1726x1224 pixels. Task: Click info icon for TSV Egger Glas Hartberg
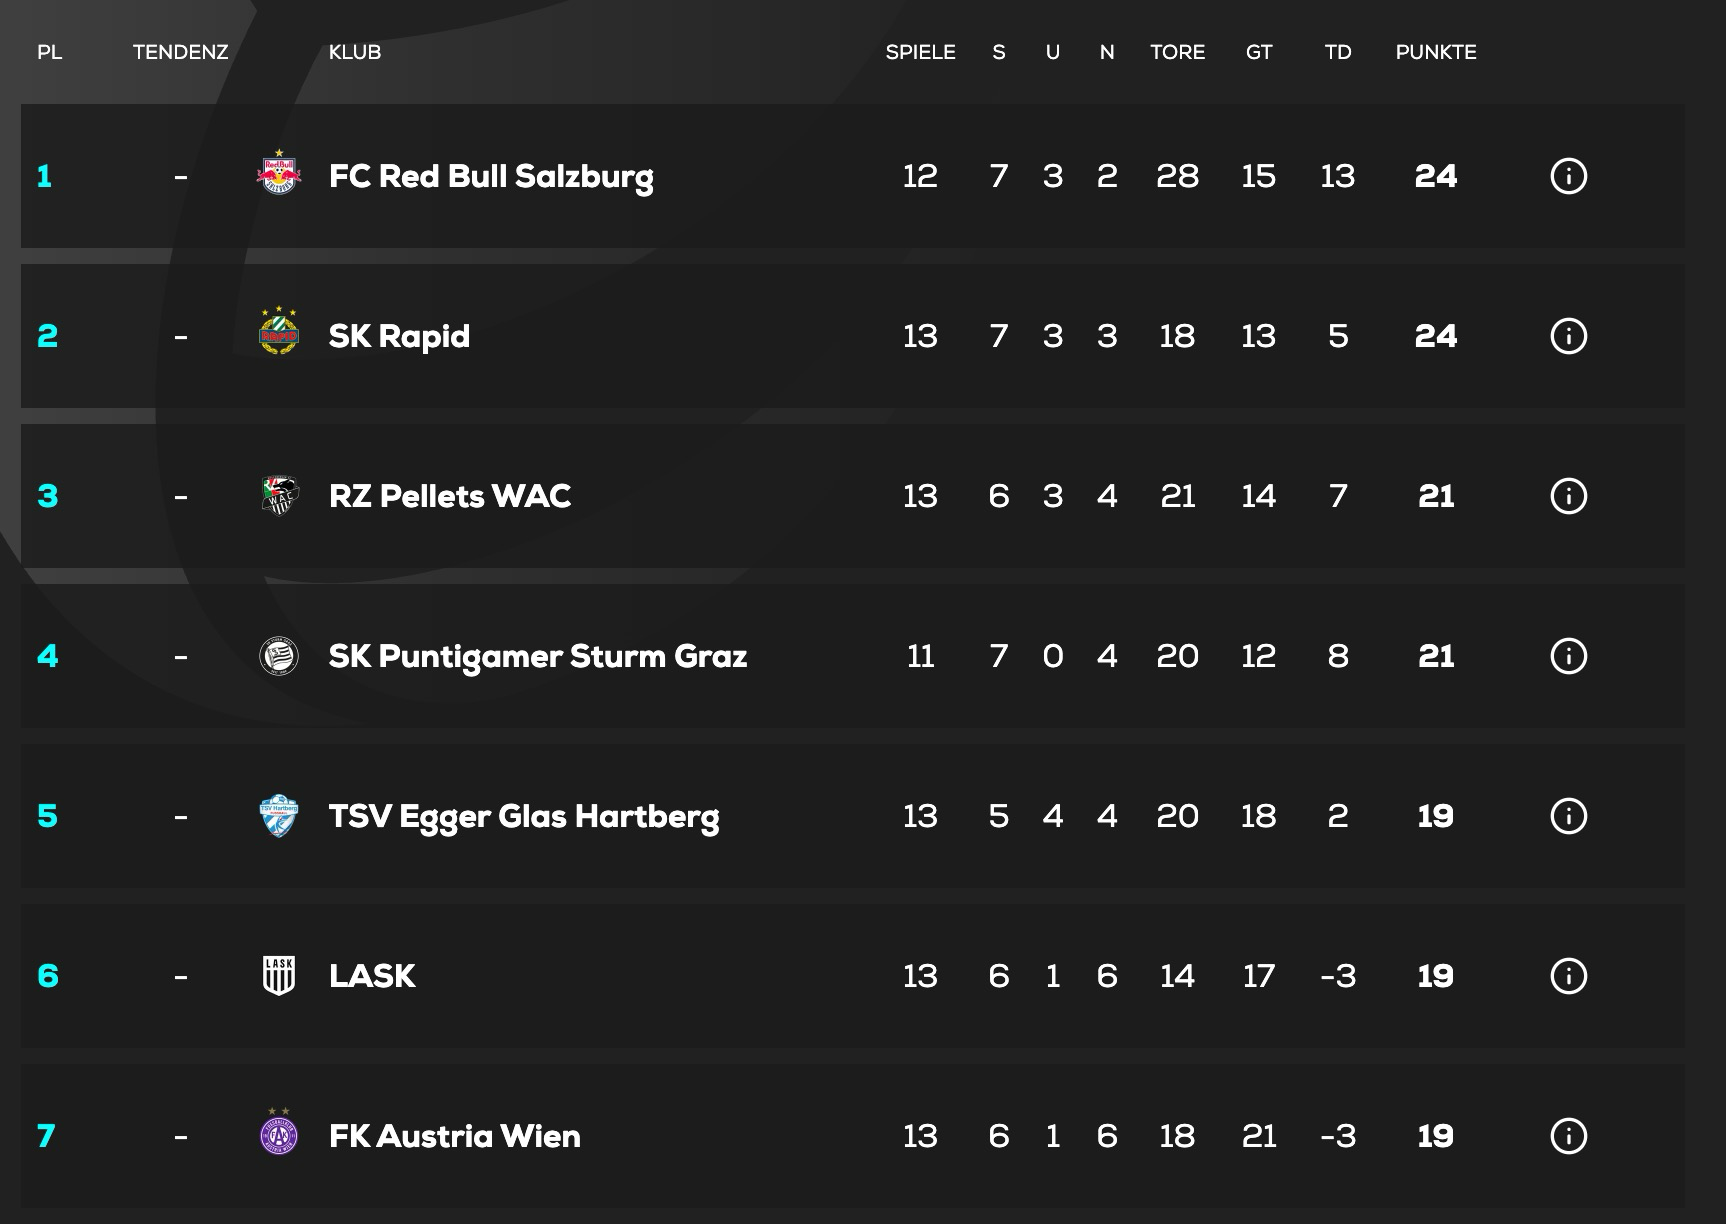[x=1568, y=816]
